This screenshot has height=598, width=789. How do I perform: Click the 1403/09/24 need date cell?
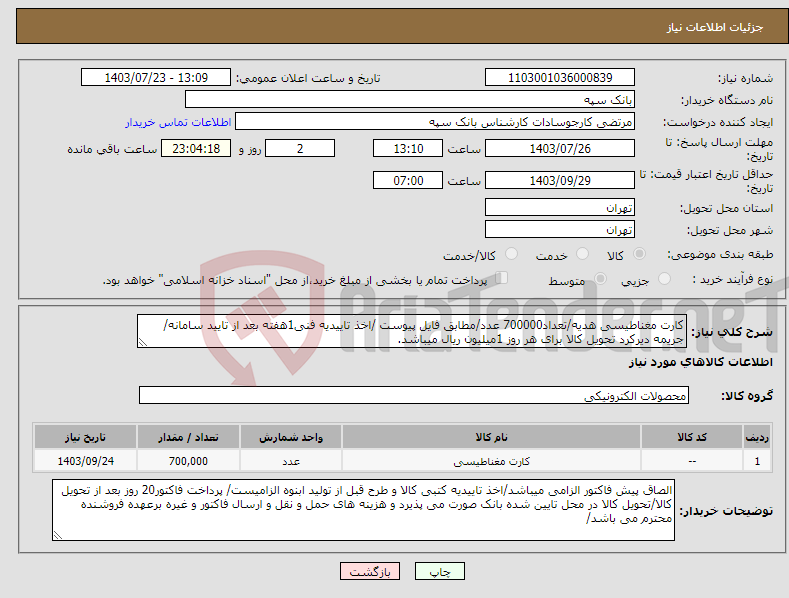pos(86,461)
